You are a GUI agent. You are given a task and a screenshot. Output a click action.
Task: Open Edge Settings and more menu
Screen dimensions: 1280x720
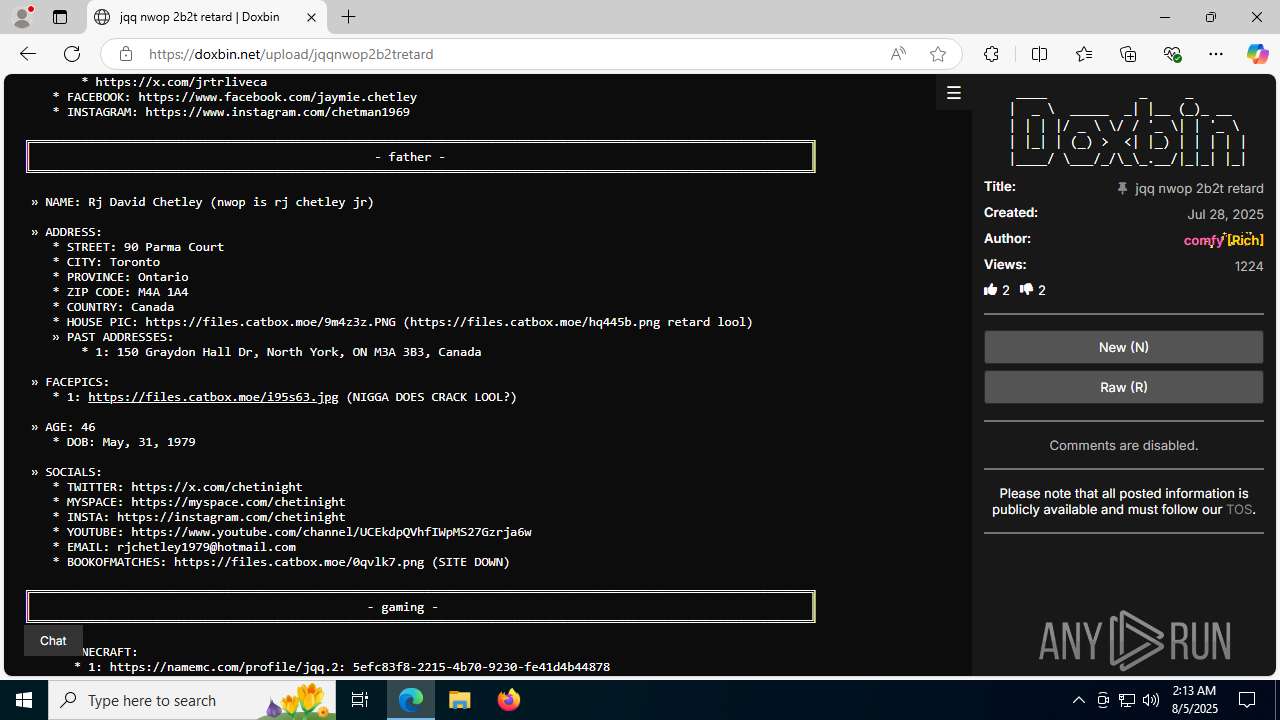pos(1216,54)
